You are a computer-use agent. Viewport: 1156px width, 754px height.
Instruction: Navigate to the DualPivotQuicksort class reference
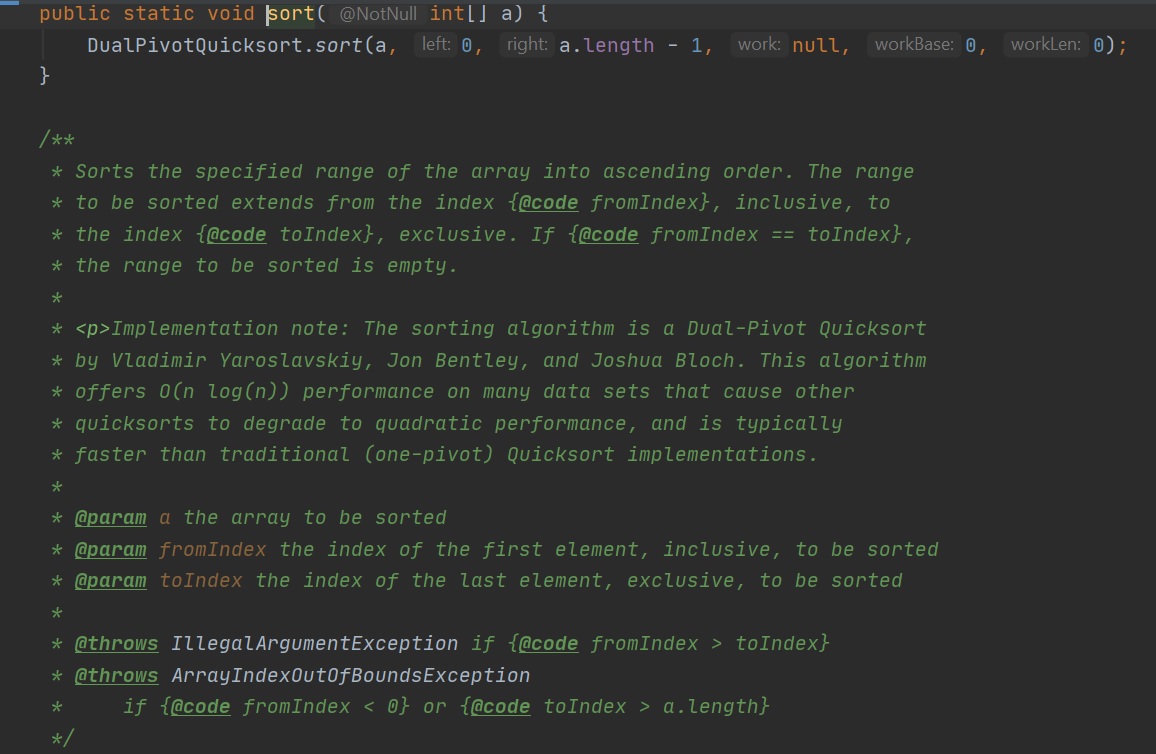tap(194, 45)
